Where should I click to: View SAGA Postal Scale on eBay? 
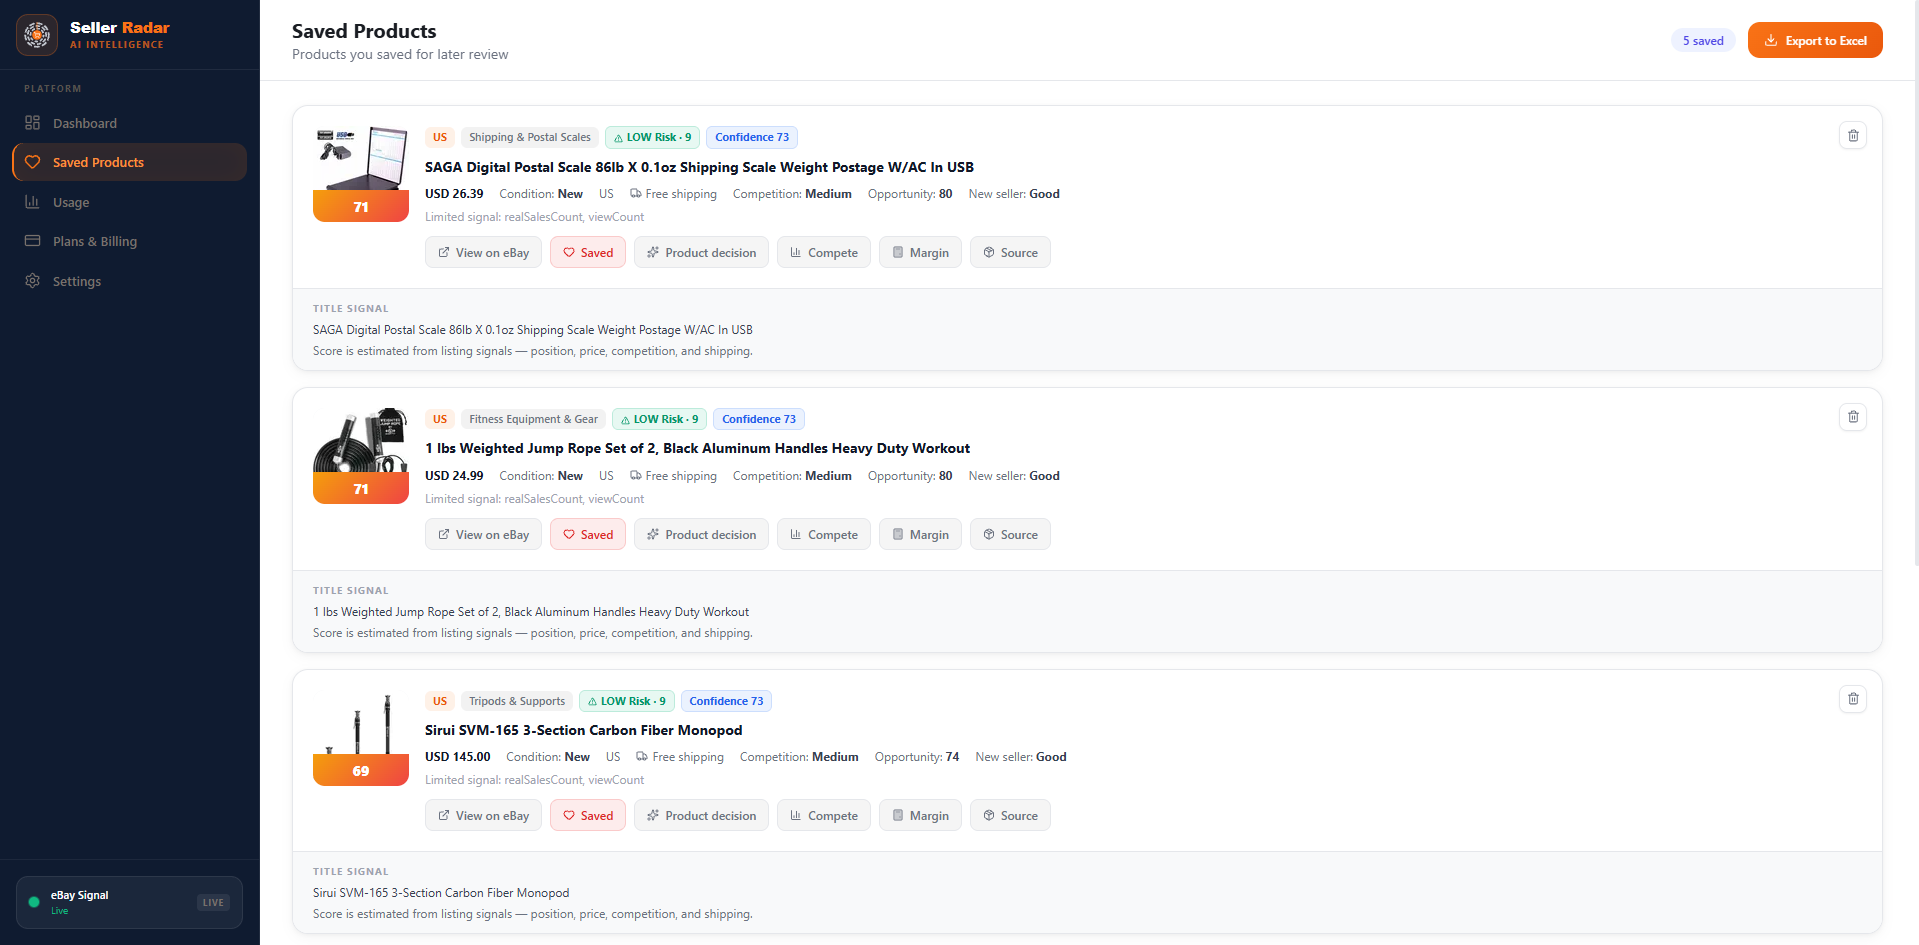tap(484, 253)
